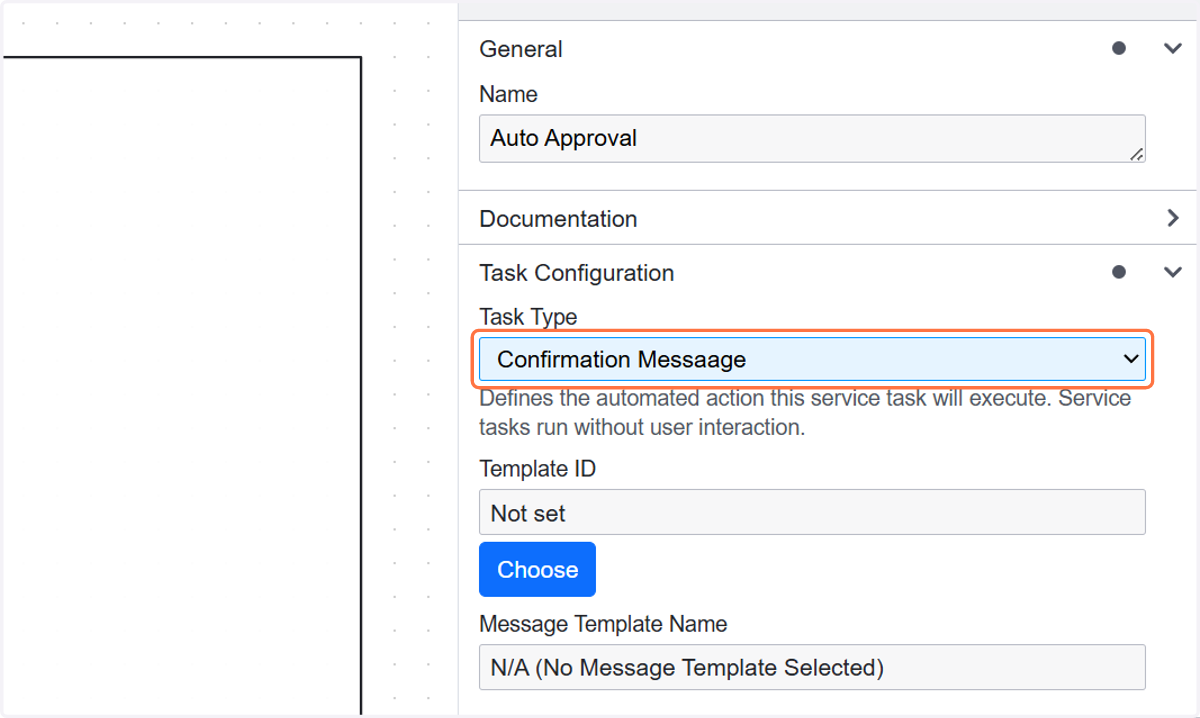Click the Template ID field showing Not set

[812, 512]
